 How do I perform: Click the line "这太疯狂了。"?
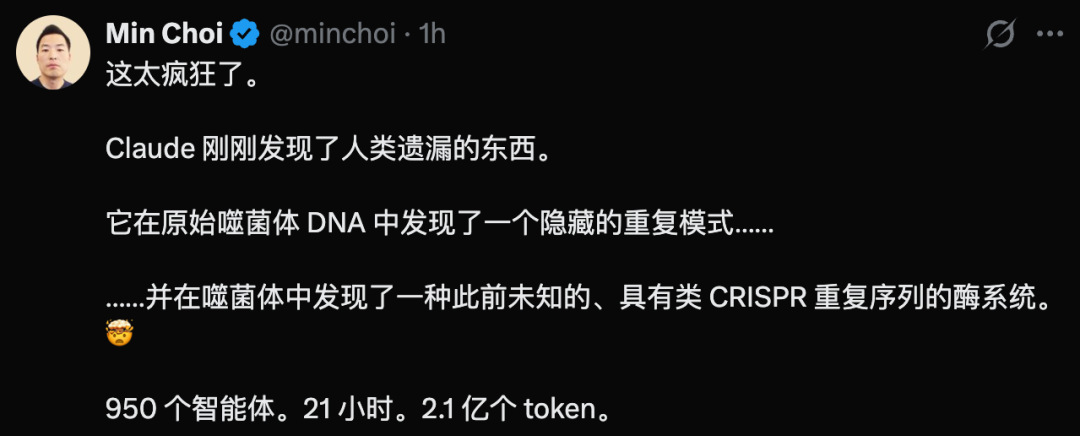(182, 75)
